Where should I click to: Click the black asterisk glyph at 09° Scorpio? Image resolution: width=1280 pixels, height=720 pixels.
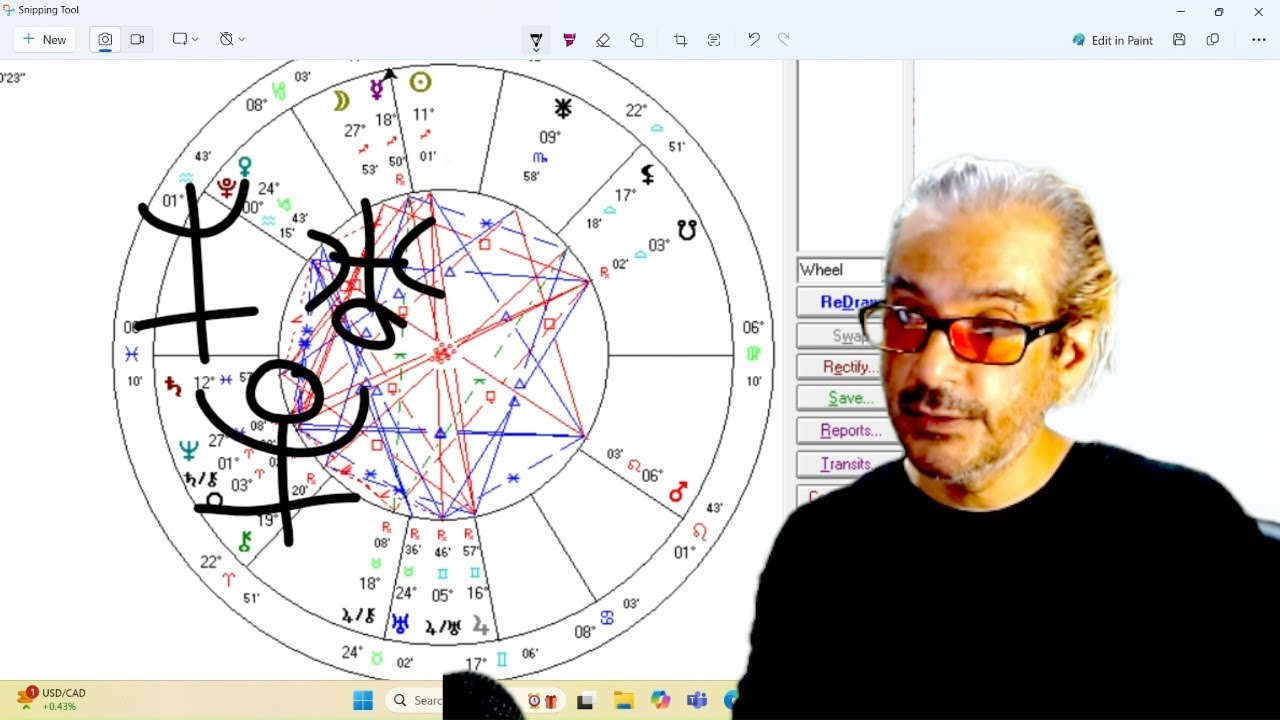pos(564,108)
